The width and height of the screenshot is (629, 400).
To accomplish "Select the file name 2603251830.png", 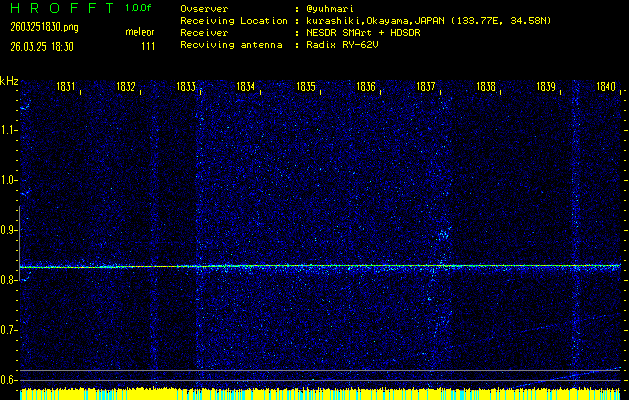I will (44, 27).
